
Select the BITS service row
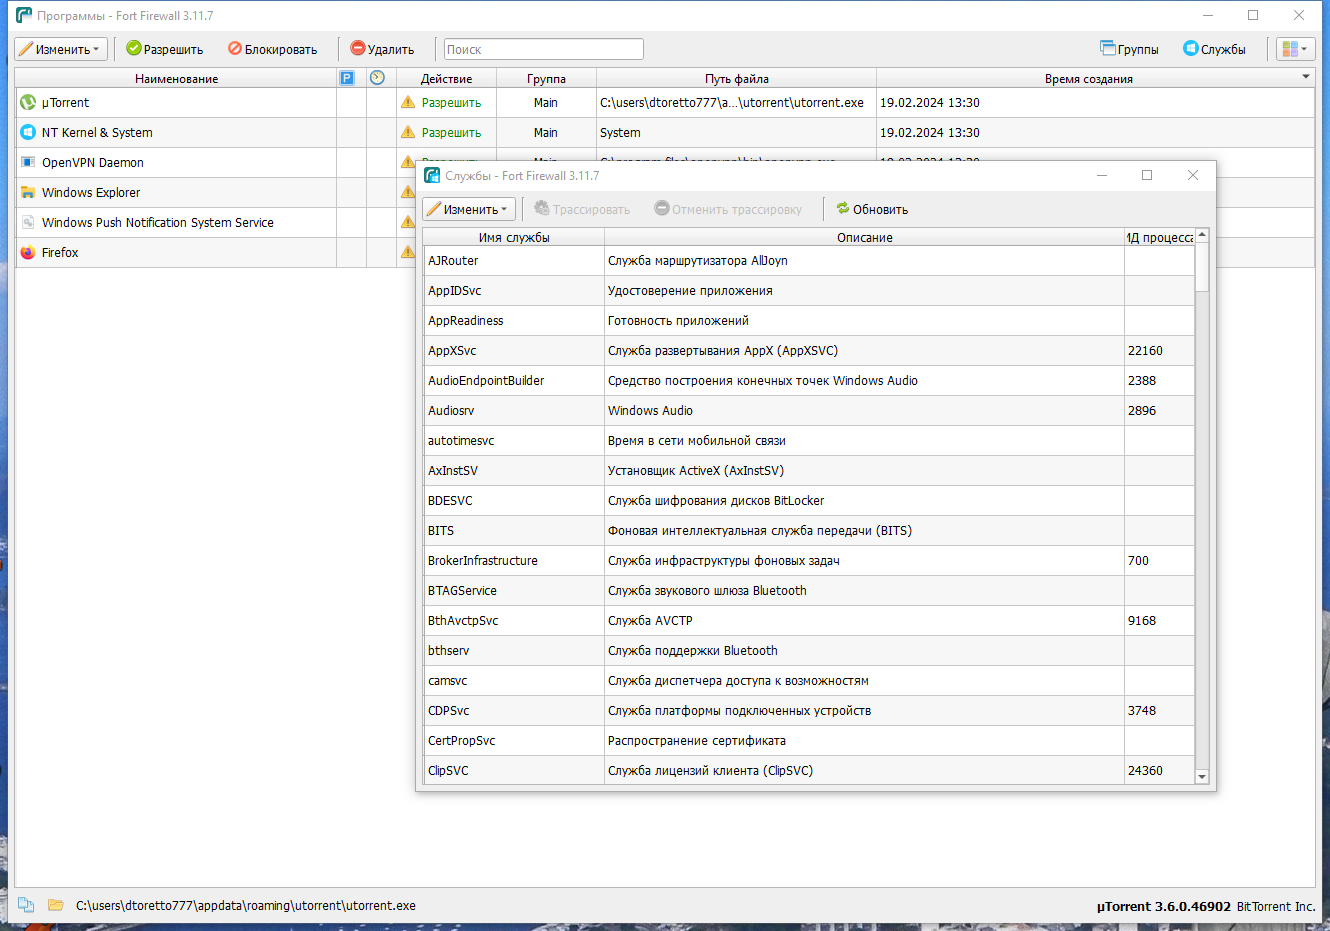(809, 530)
